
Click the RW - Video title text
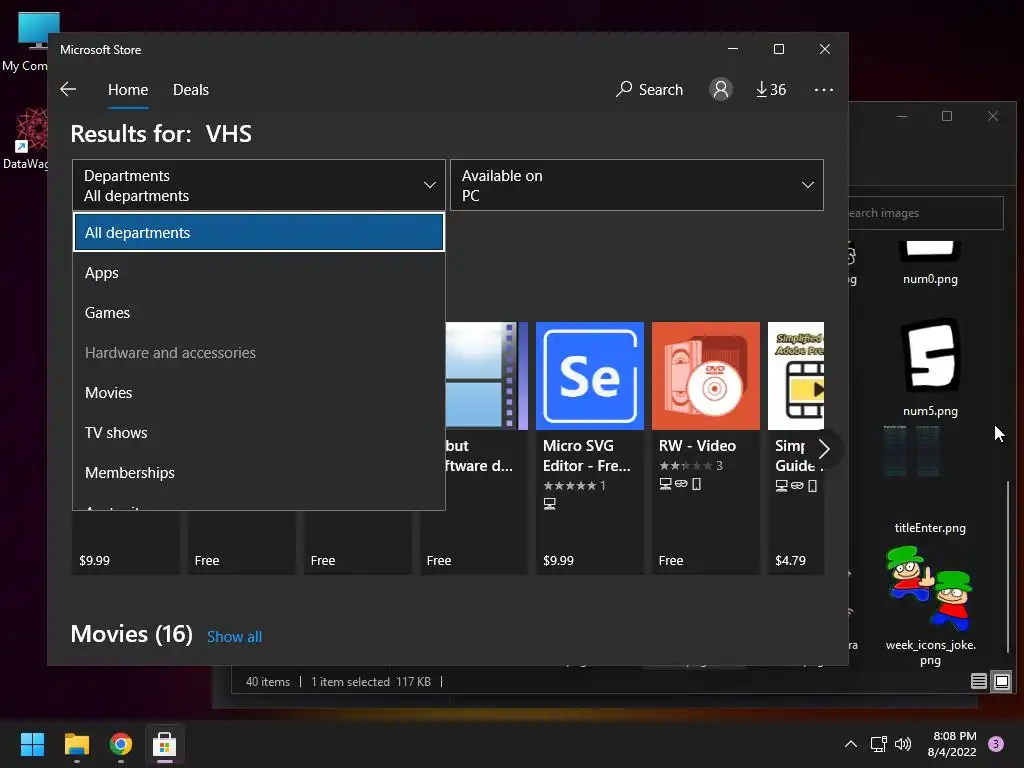pyautogui.click(x=697, y=445)
